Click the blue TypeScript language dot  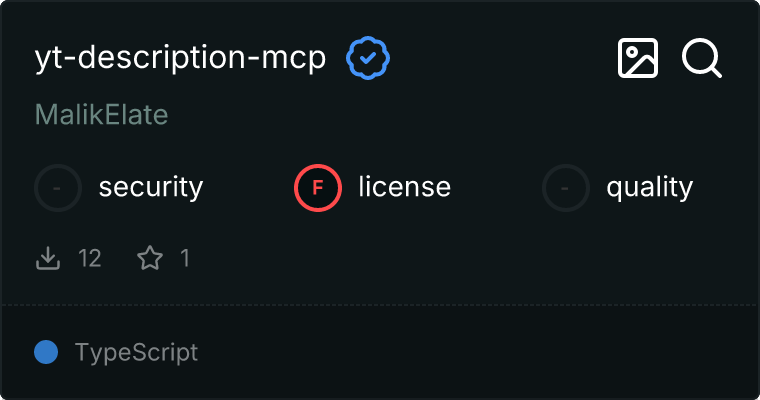[45, 352]
